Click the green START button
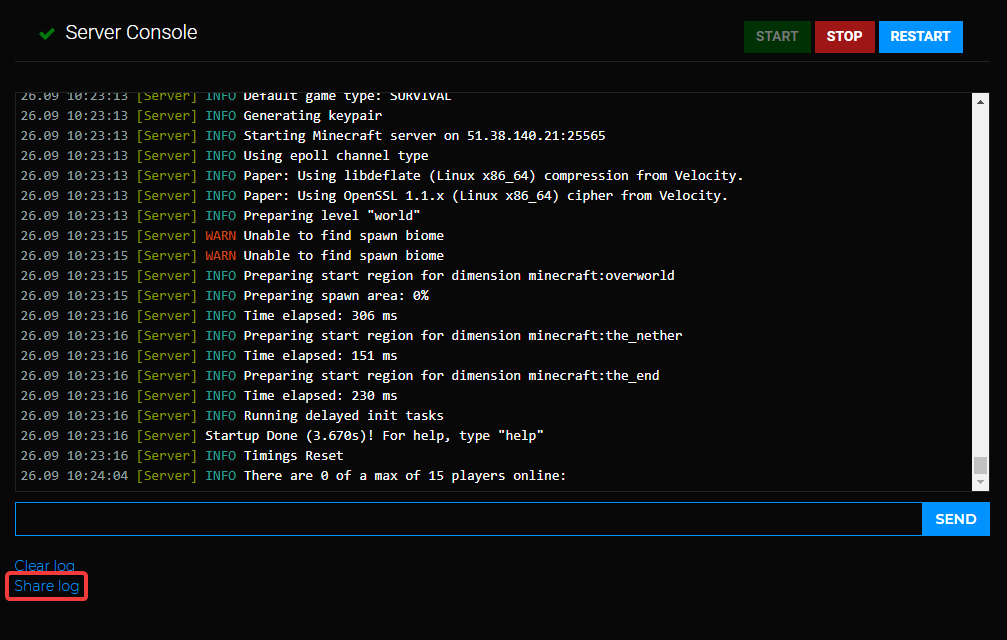This screenshot has width=1007, height=640. (776, 37)
